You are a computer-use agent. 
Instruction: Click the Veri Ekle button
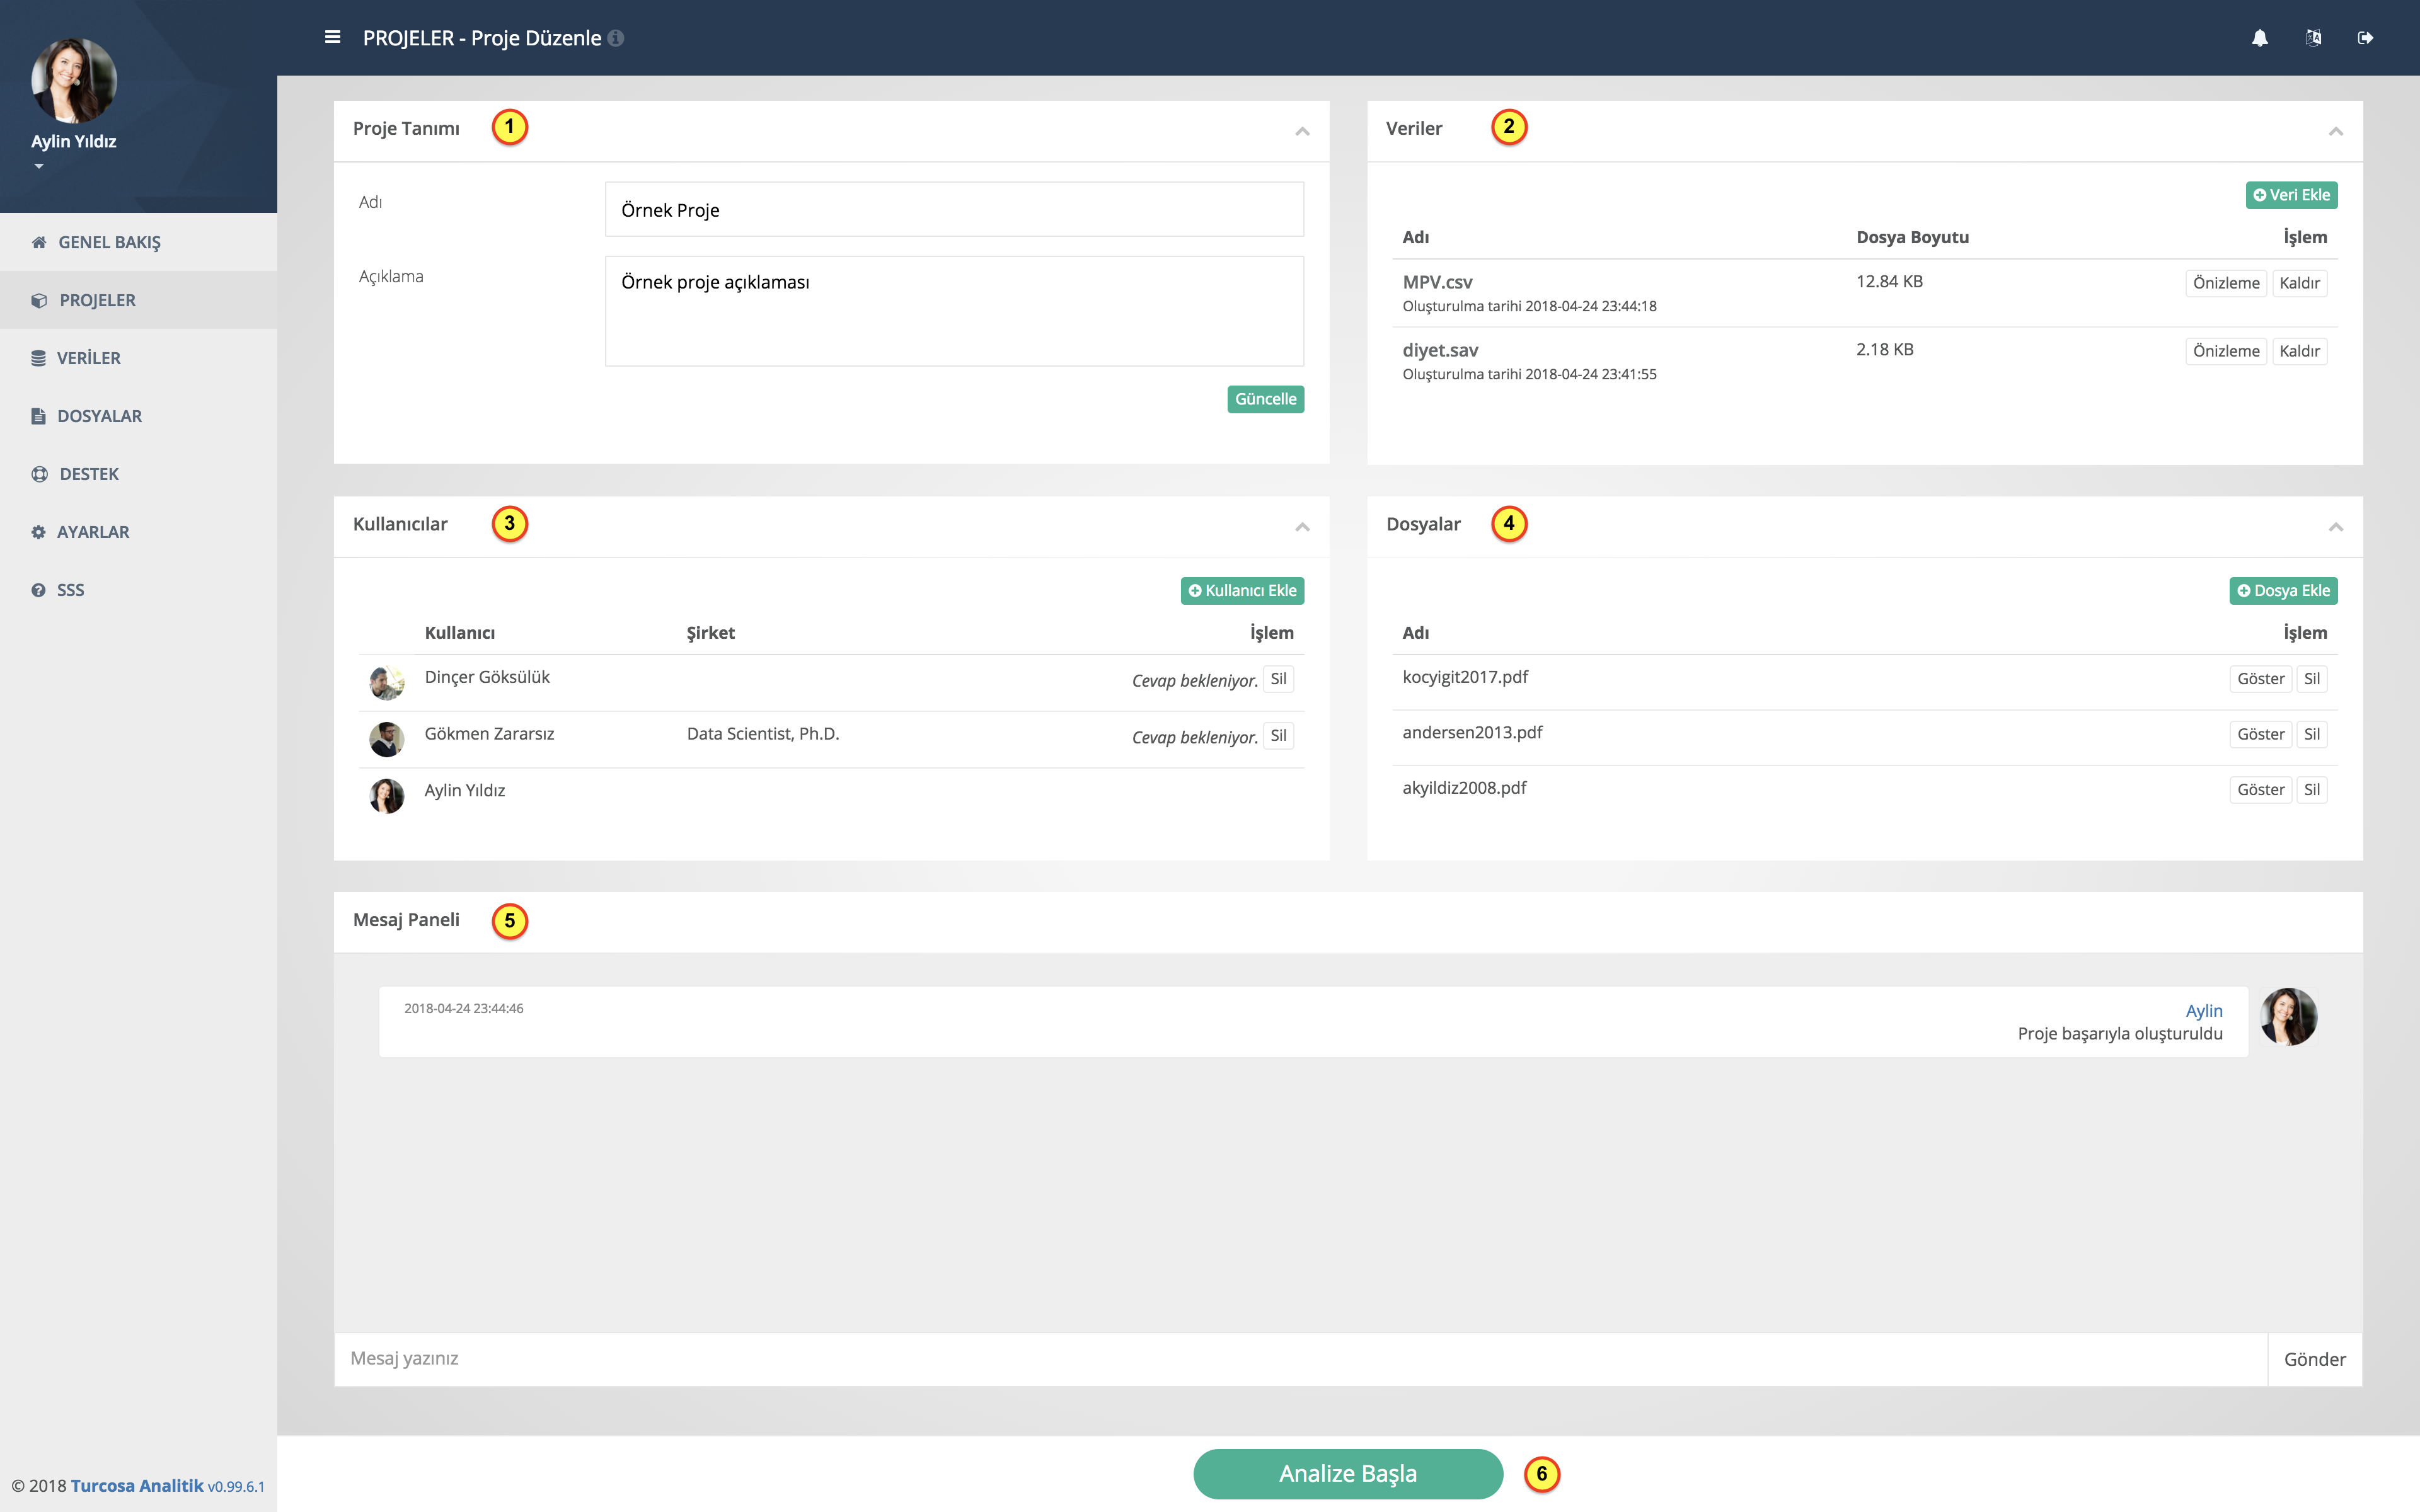(x=2291, y=195)
